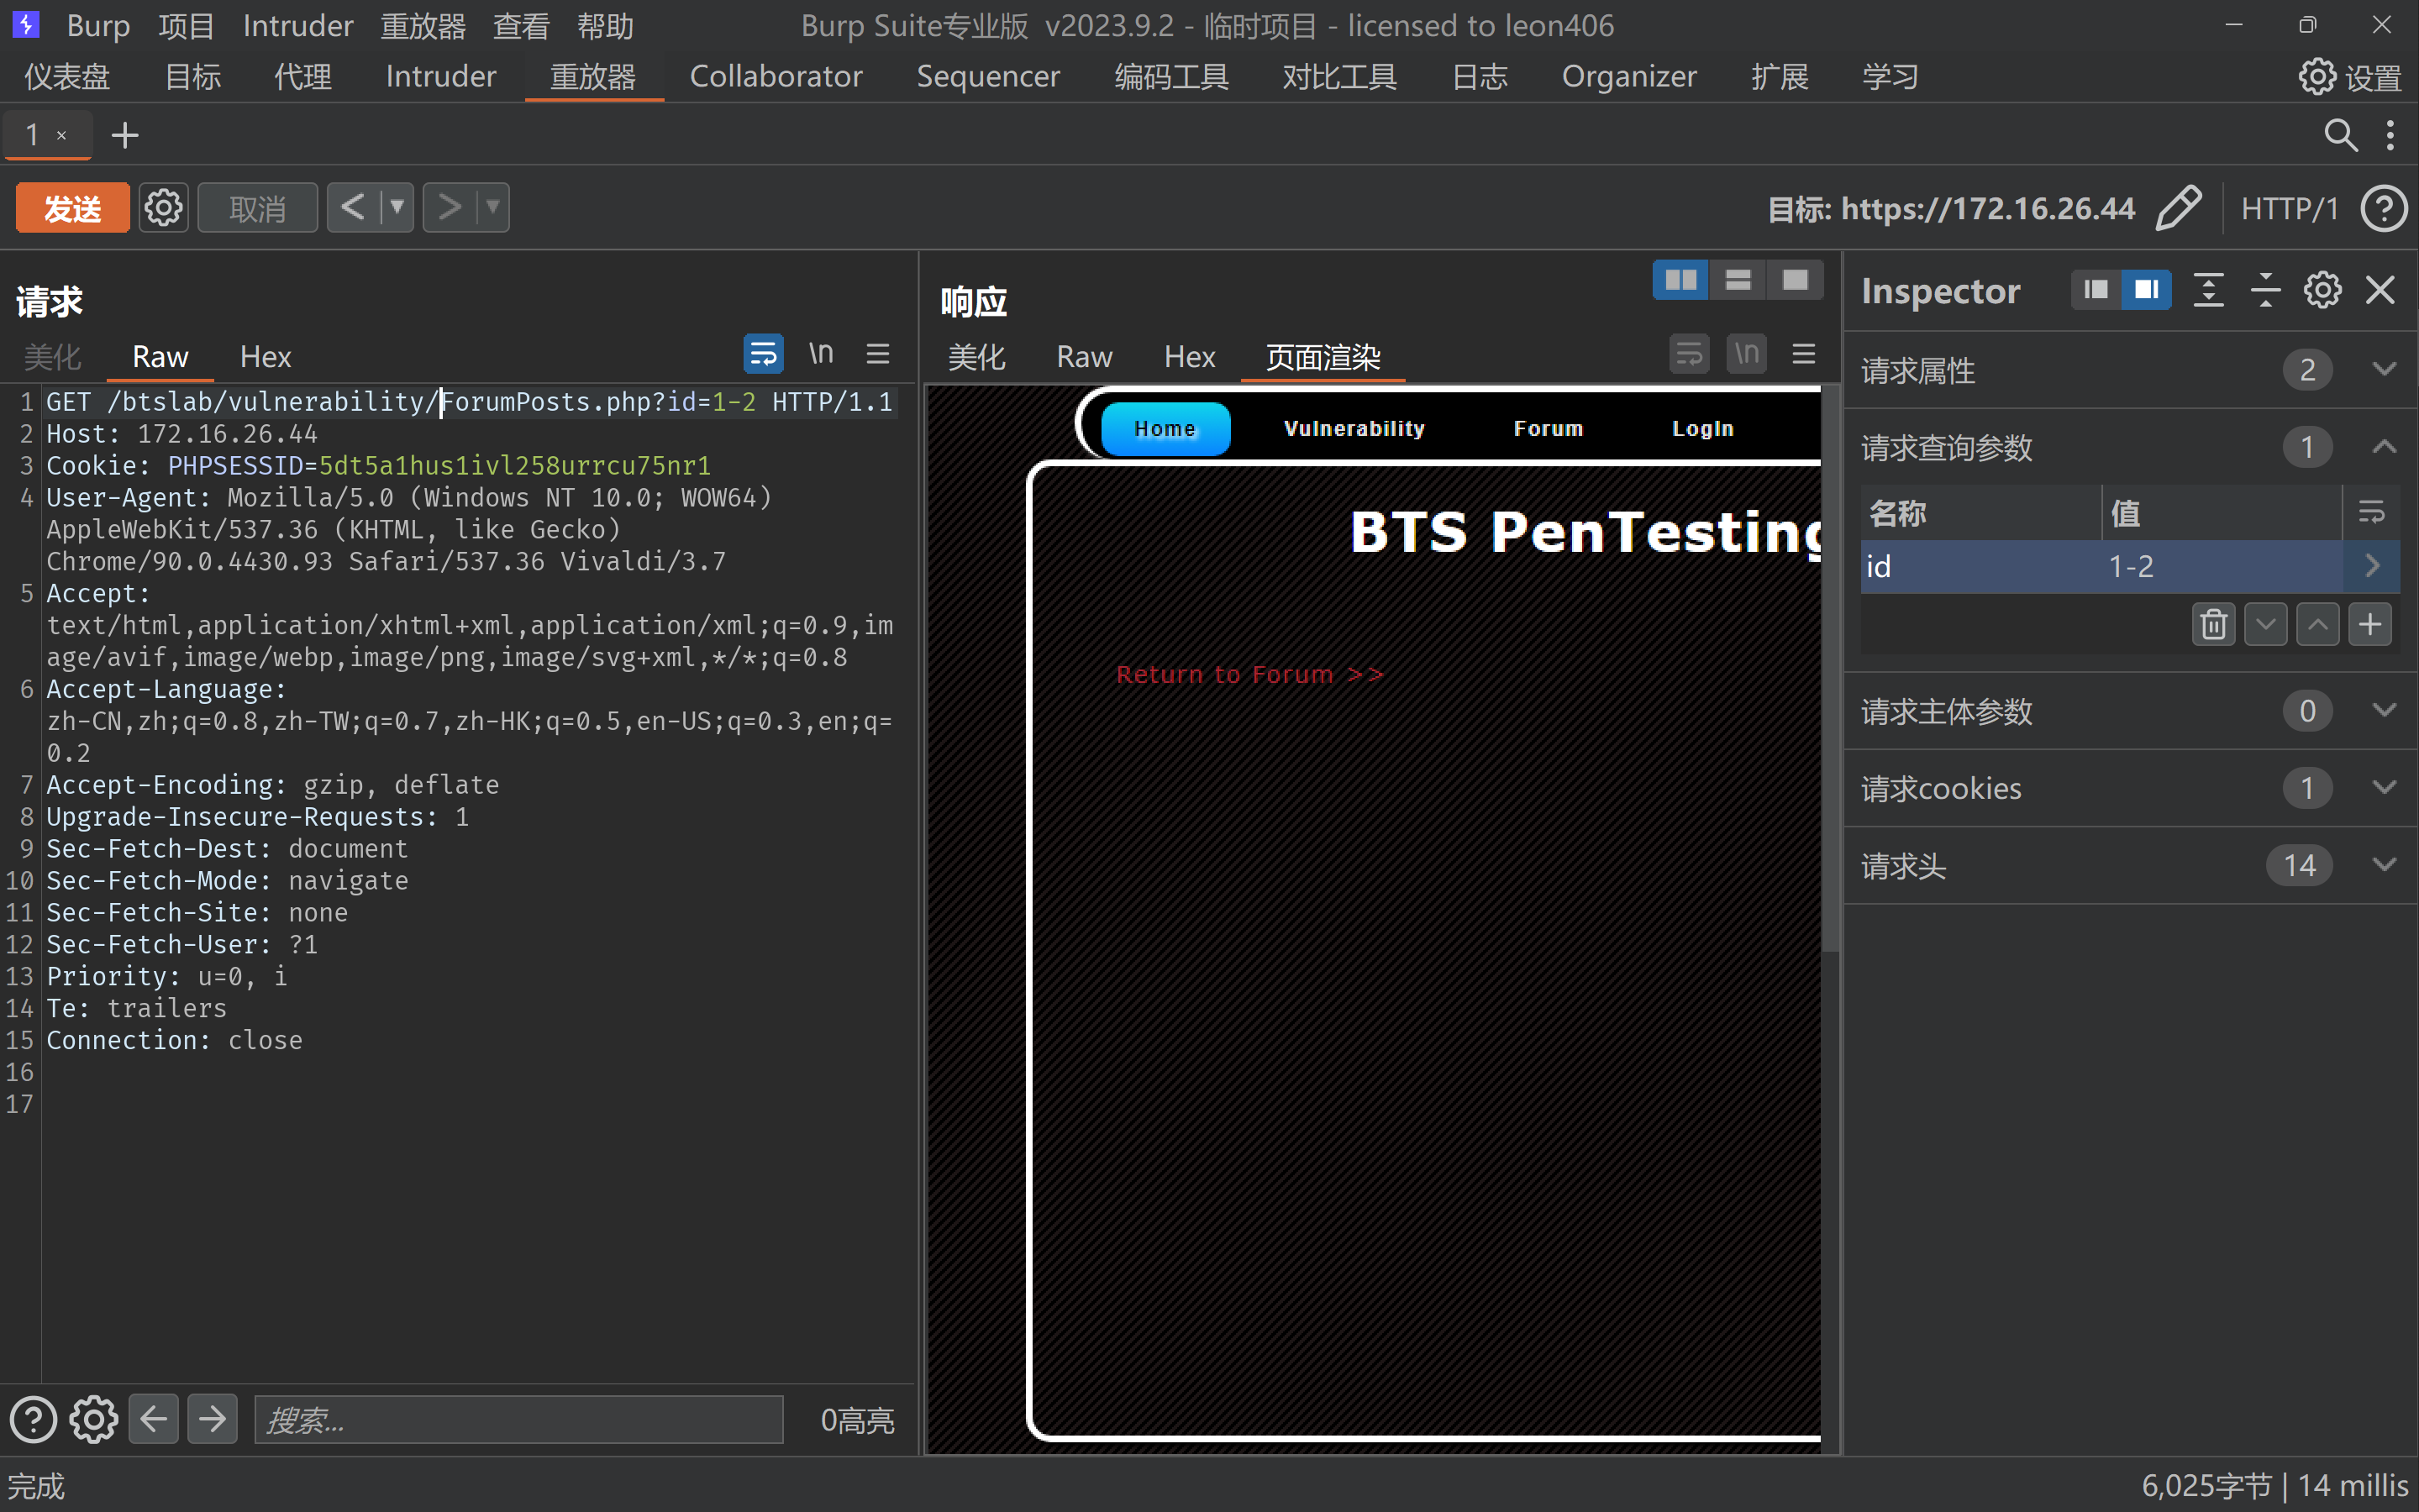Click the search magnifier in Repeater tab bar
2419x1512 pixels.
coord(2340,134)
